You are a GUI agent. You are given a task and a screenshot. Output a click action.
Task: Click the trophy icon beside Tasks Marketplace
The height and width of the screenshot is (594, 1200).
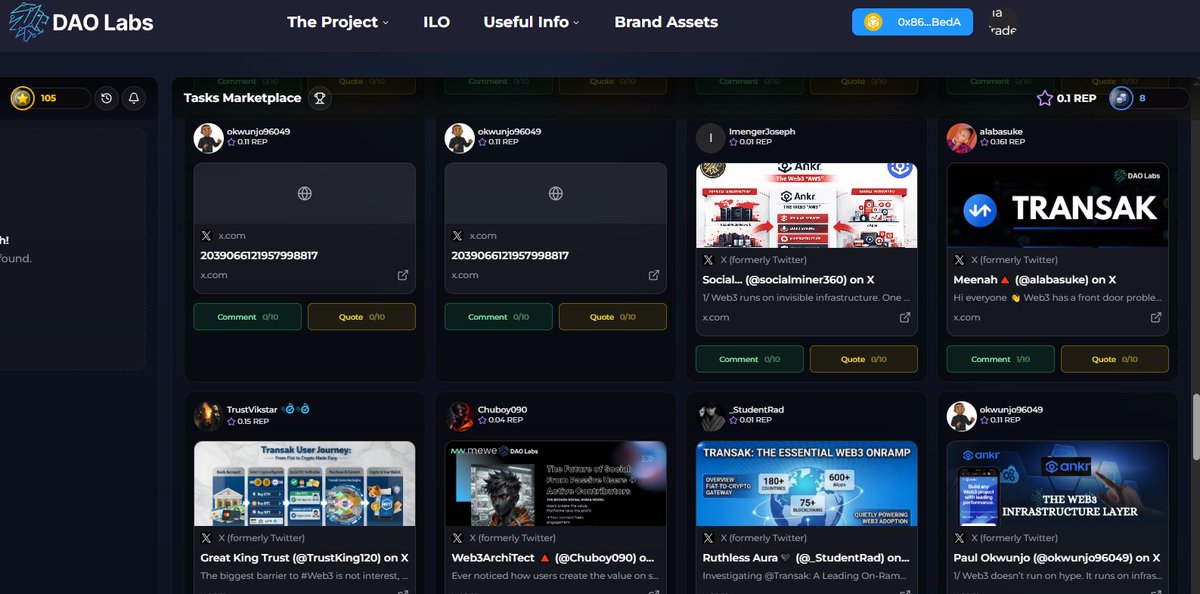pos(319,98)
